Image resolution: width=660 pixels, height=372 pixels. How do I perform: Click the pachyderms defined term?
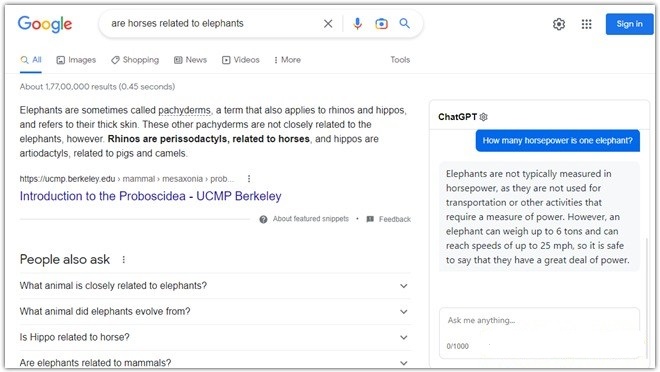184,110
